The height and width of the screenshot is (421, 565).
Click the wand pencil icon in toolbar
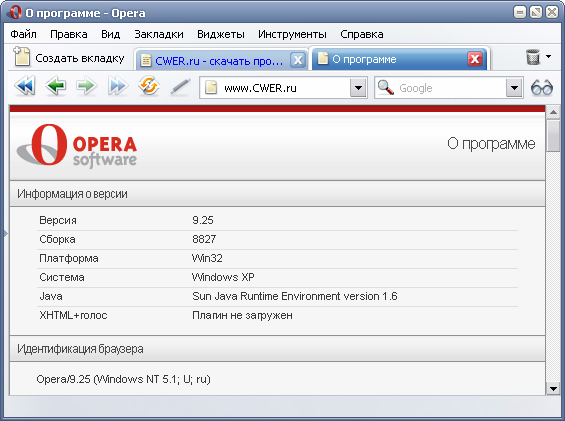(180, 87)
